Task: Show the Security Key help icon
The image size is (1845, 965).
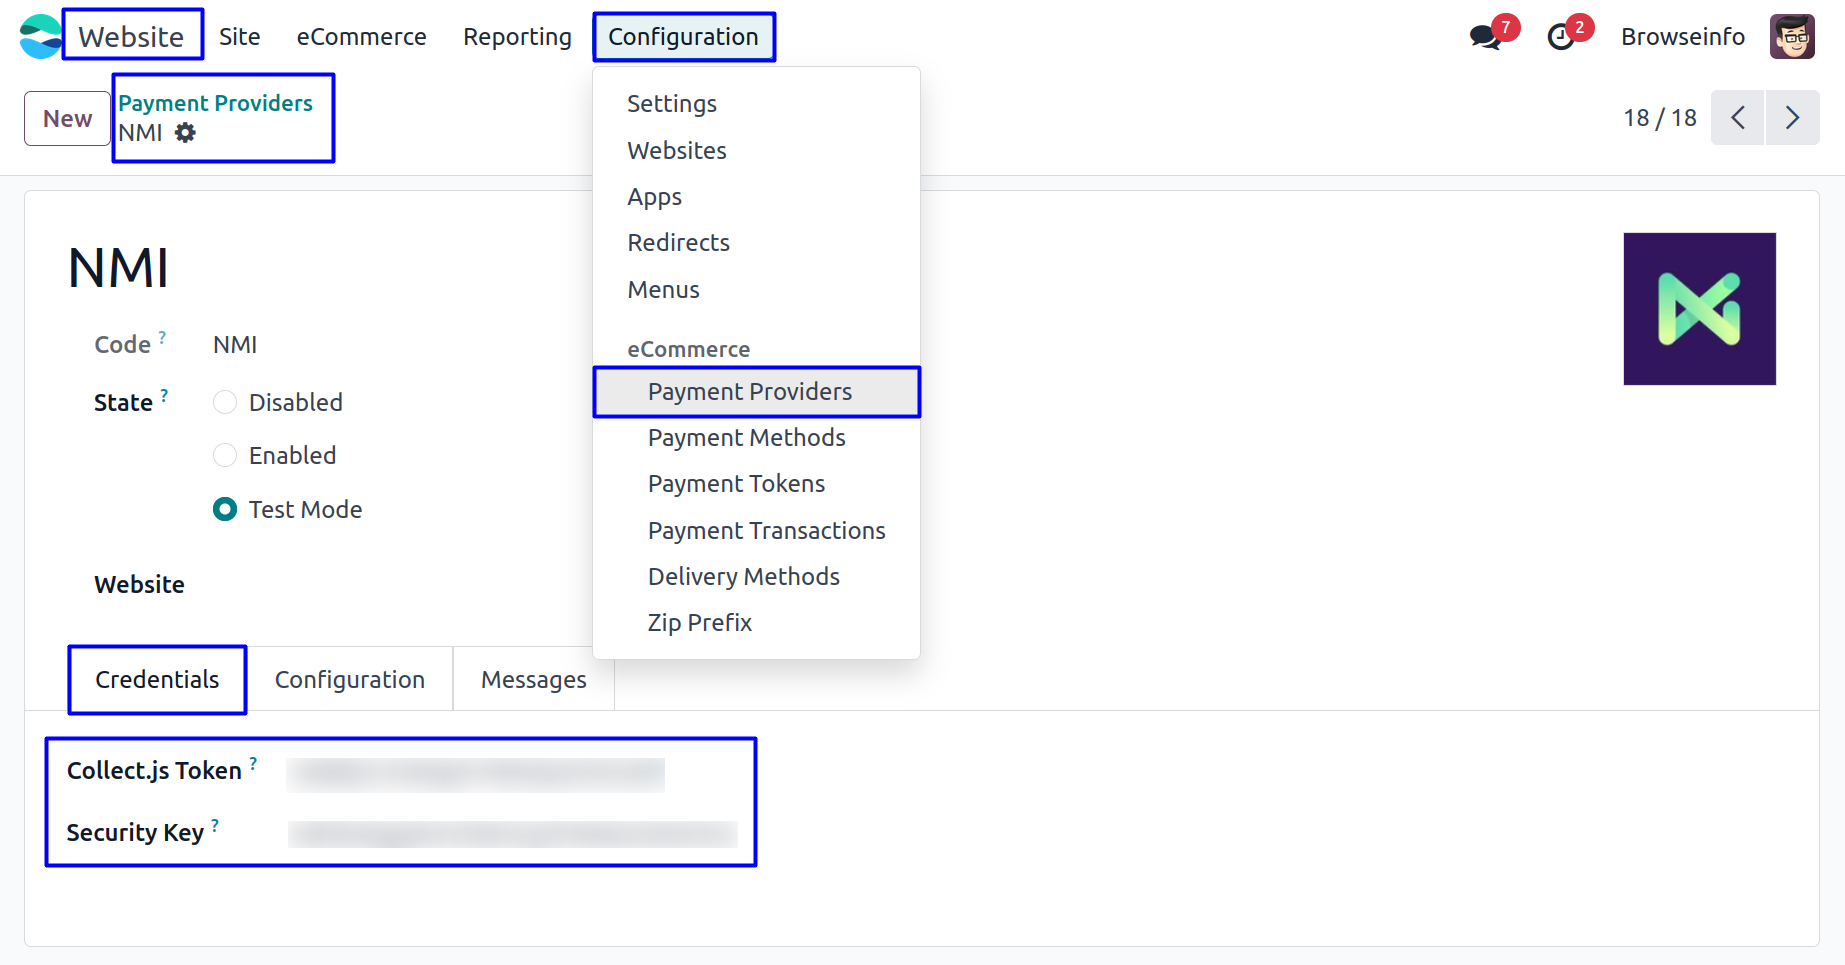Action: point(215,826)
